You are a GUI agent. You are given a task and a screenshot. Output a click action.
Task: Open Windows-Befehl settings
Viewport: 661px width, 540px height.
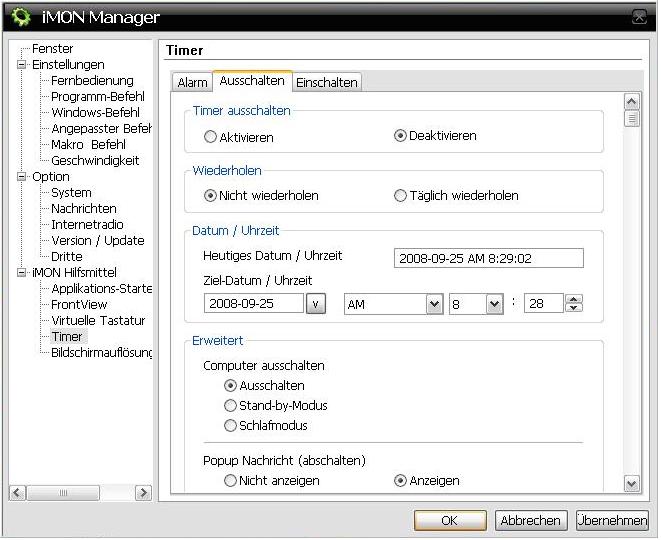96,113
